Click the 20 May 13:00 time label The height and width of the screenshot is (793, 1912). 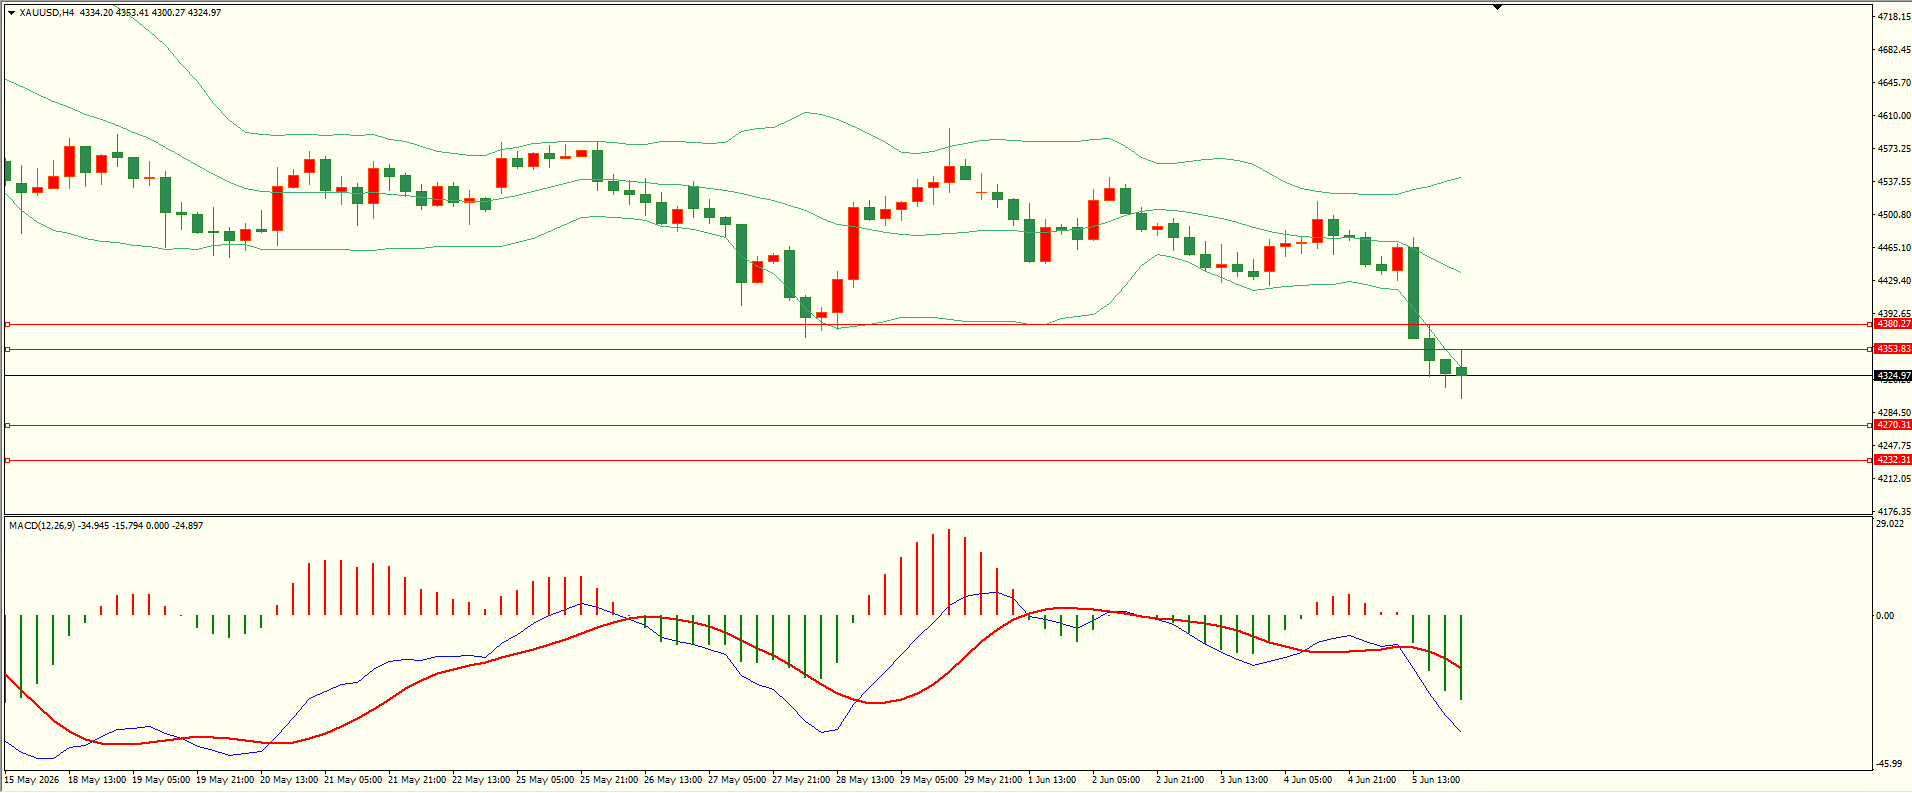coord(289,779)
